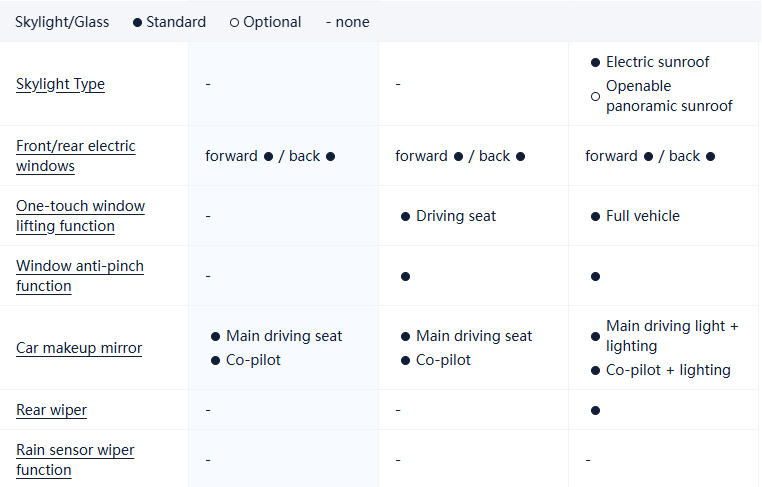Image resolution: width=762 pixels, height=487 pixels.
Task: Click the Skylight Type link
Action: pyautogui.click(x=60, y=84)
